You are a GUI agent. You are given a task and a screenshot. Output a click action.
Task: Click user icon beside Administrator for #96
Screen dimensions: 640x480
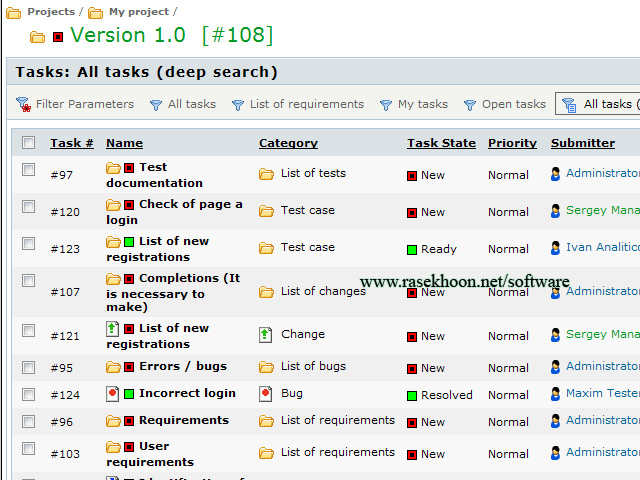(555, 421)
